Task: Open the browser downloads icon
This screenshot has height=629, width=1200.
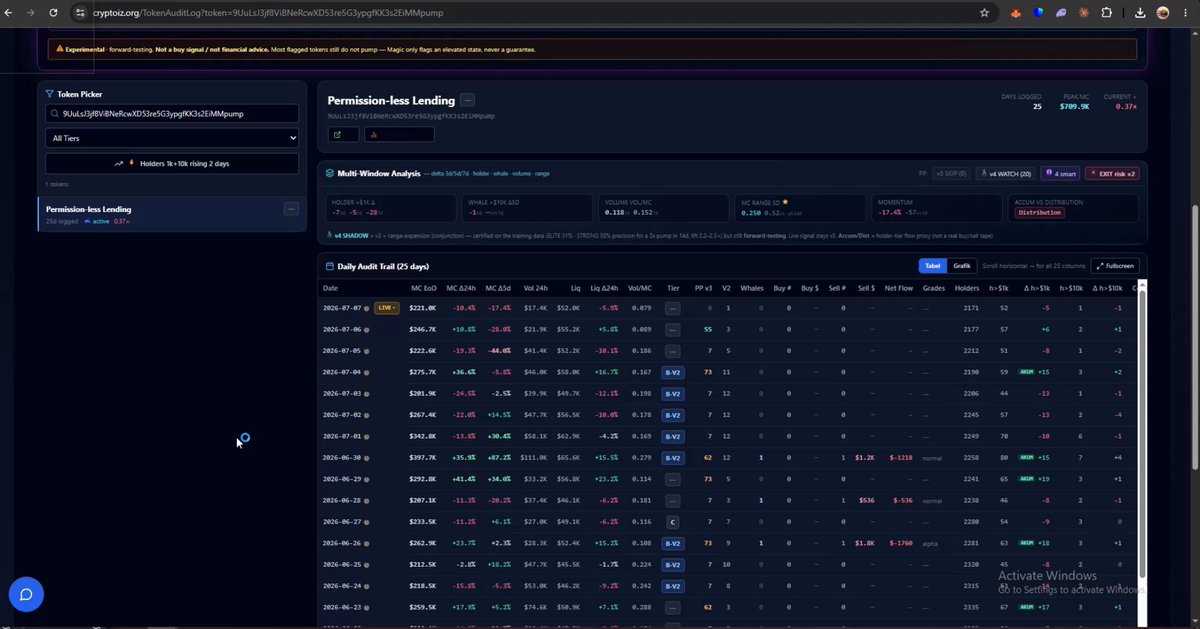Action: click(1141, 13)
